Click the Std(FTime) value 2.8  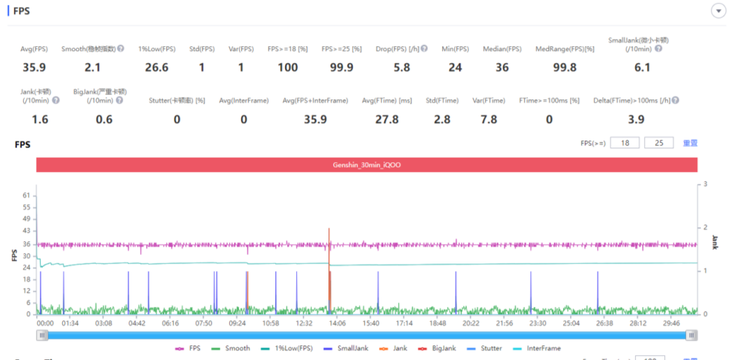[442, 120]
